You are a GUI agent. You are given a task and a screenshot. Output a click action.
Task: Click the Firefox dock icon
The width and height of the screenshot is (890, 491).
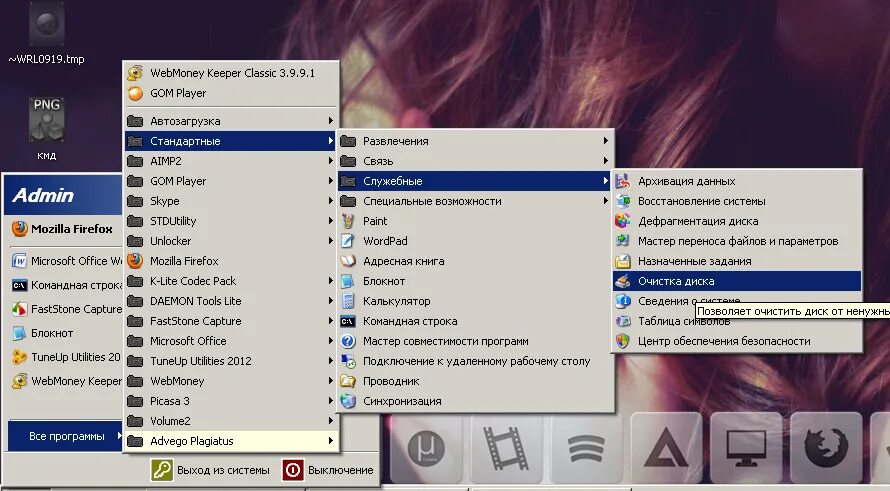click(826, 447)
